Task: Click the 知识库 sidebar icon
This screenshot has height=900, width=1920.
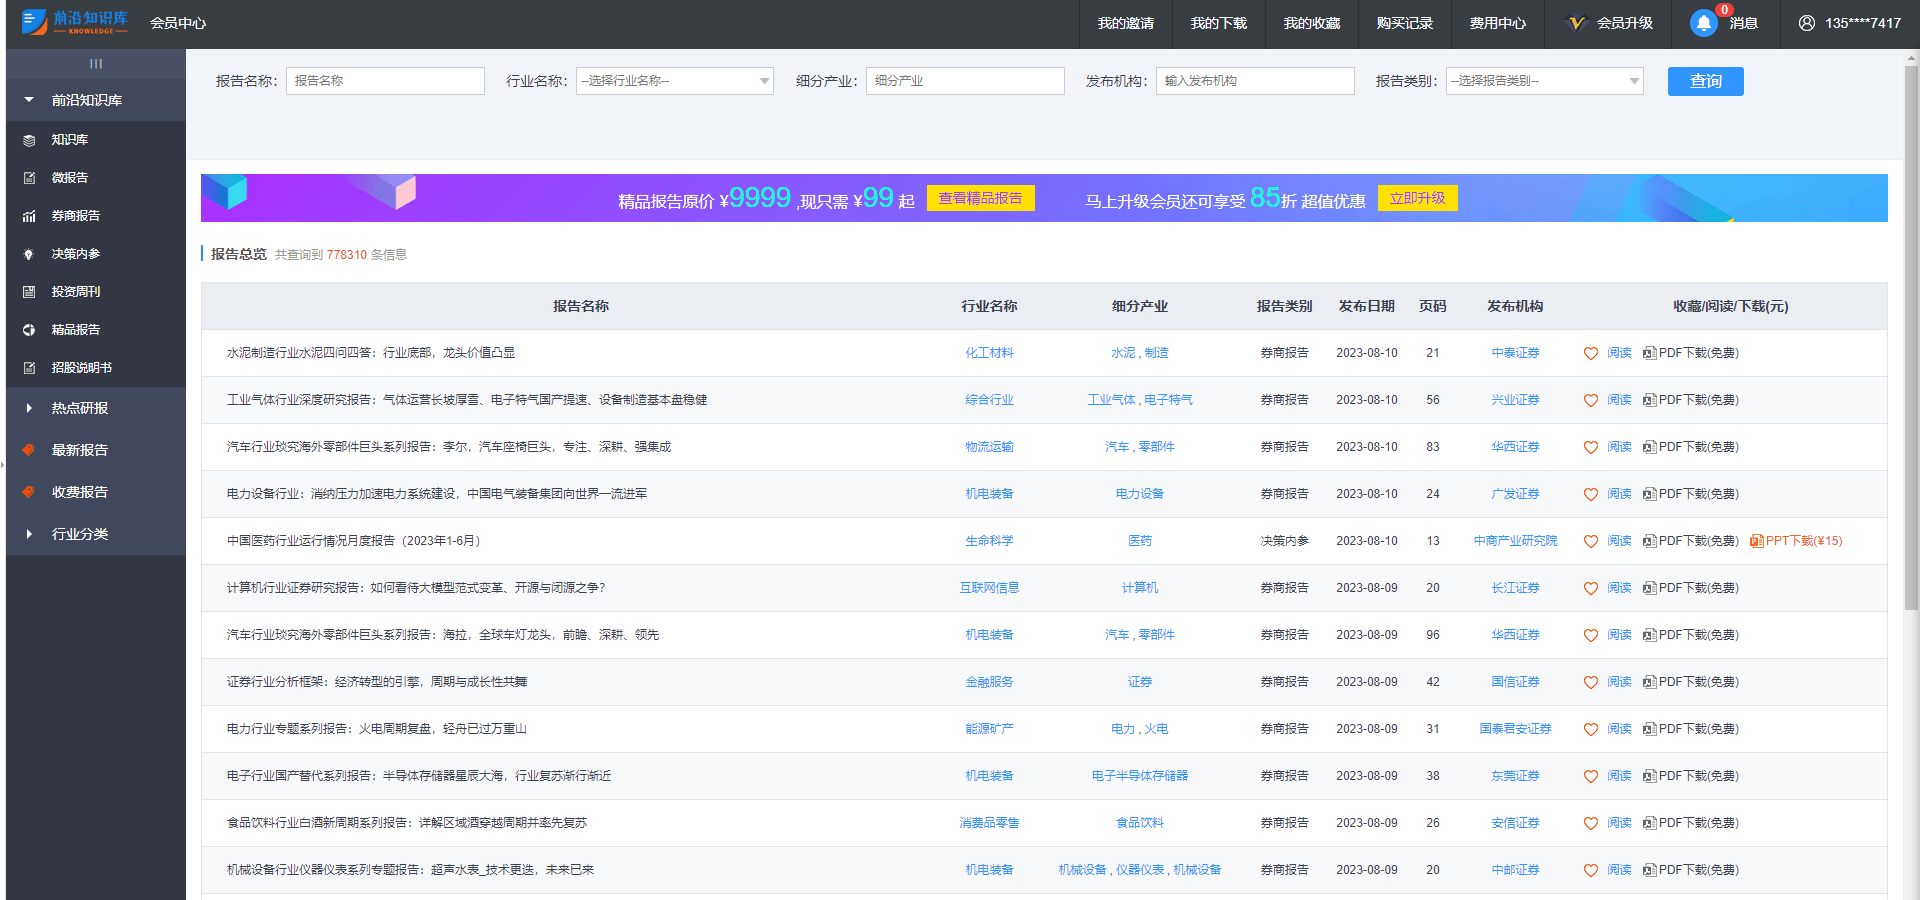Action: click(29, 140)
